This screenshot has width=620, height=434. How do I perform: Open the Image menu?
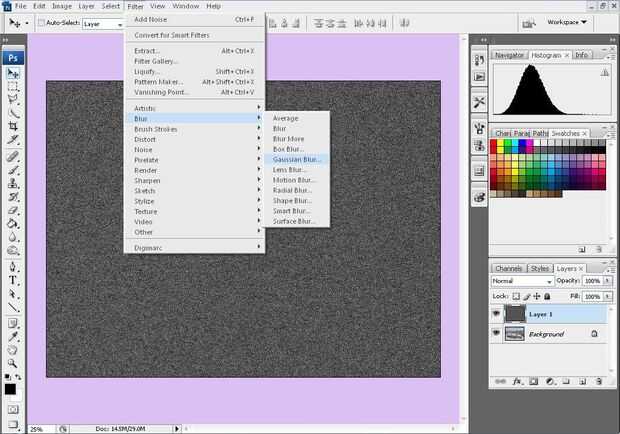pos(62,6)
